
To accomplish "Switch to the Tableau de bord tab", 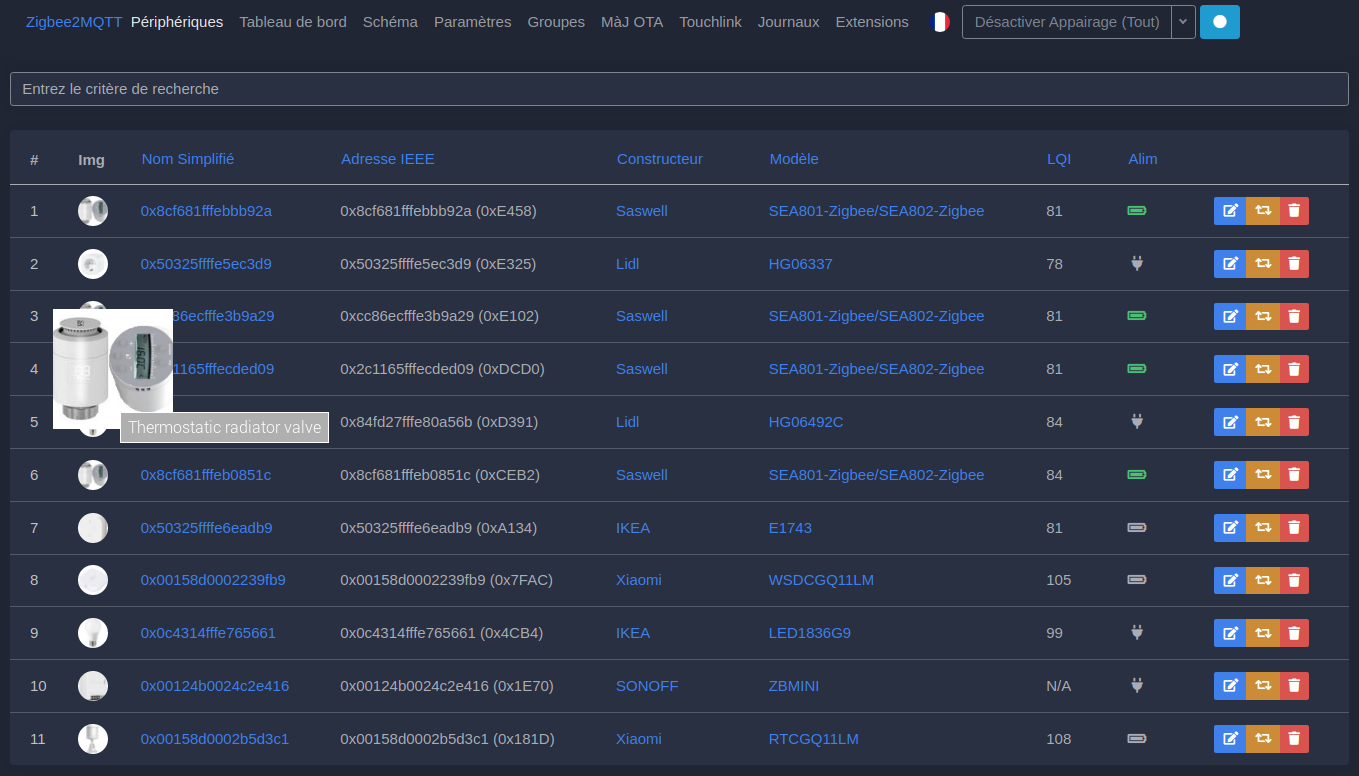I will 293,21.
